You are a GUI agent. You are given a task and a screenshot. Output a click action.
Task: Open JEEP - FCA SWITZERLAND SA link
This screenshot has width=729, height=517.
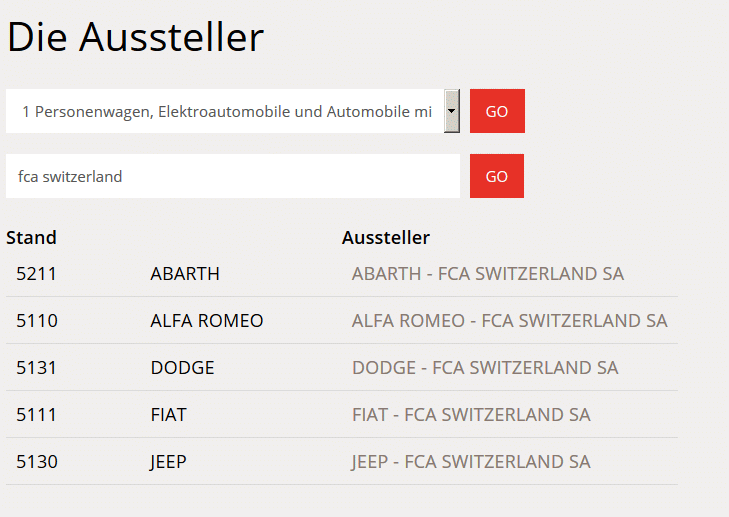pyautogui.click(x=471, y=462)
